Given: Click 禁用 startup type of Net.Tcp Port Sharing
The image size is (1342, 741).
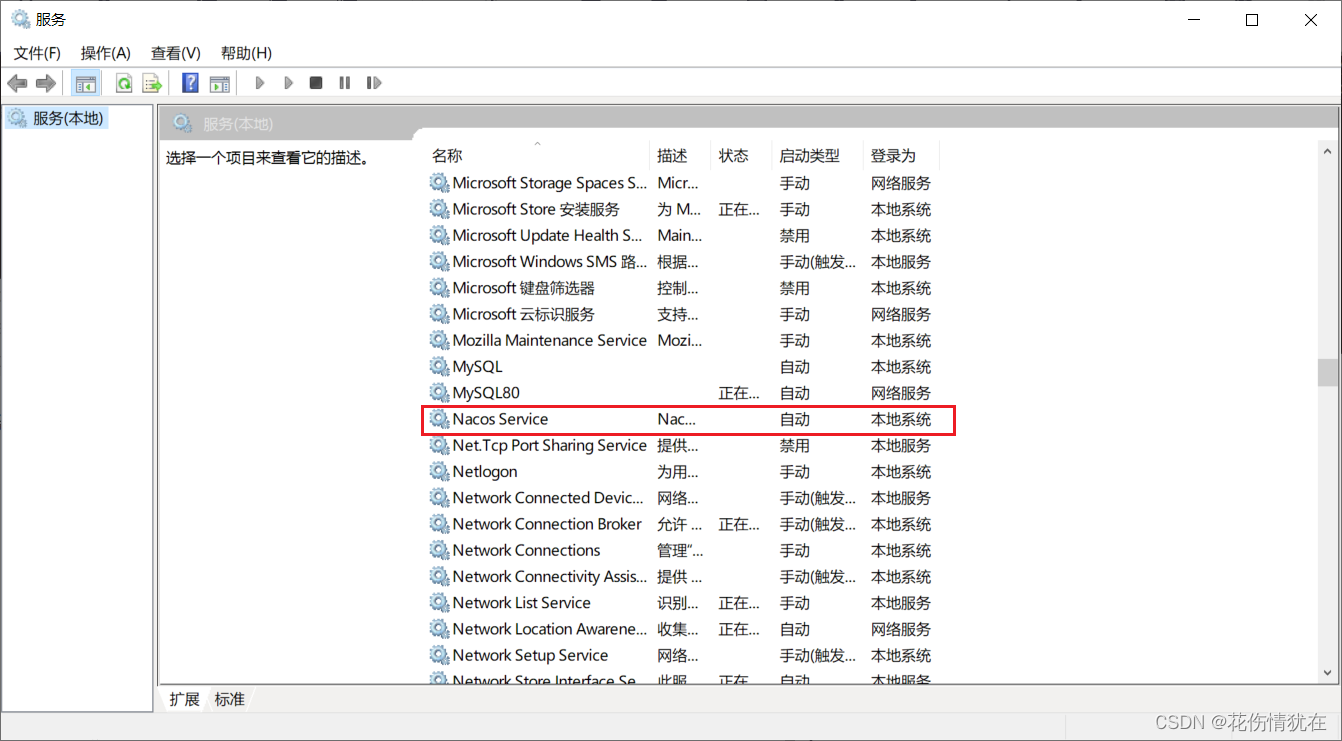Looking at the screenshot, I should point(795,445).
